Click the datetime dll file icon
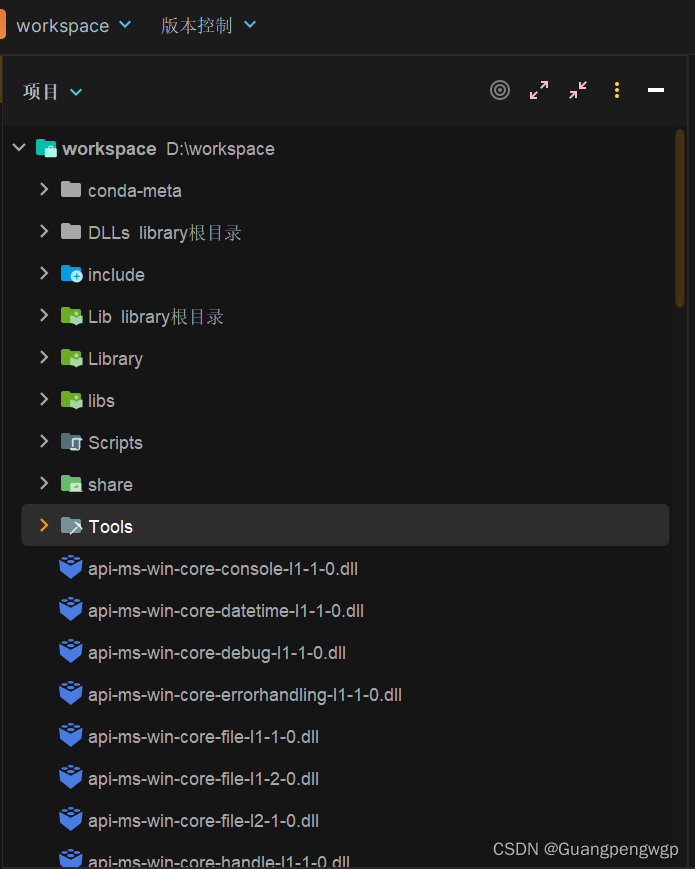Screen dimensions: 695x869 pos(70,609)
